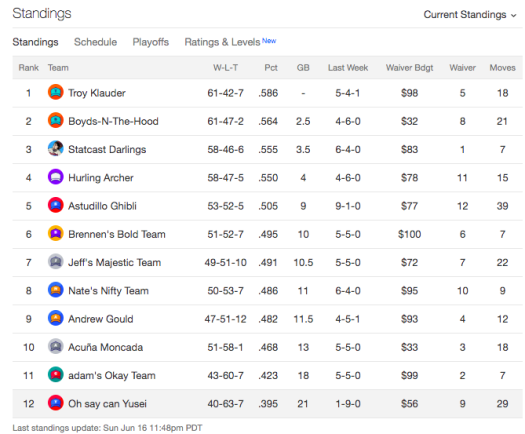Viewport: 525px width, 434px height.
Task: Click Troy Klauder's team avatar icon
Action: tap(56, 92)
